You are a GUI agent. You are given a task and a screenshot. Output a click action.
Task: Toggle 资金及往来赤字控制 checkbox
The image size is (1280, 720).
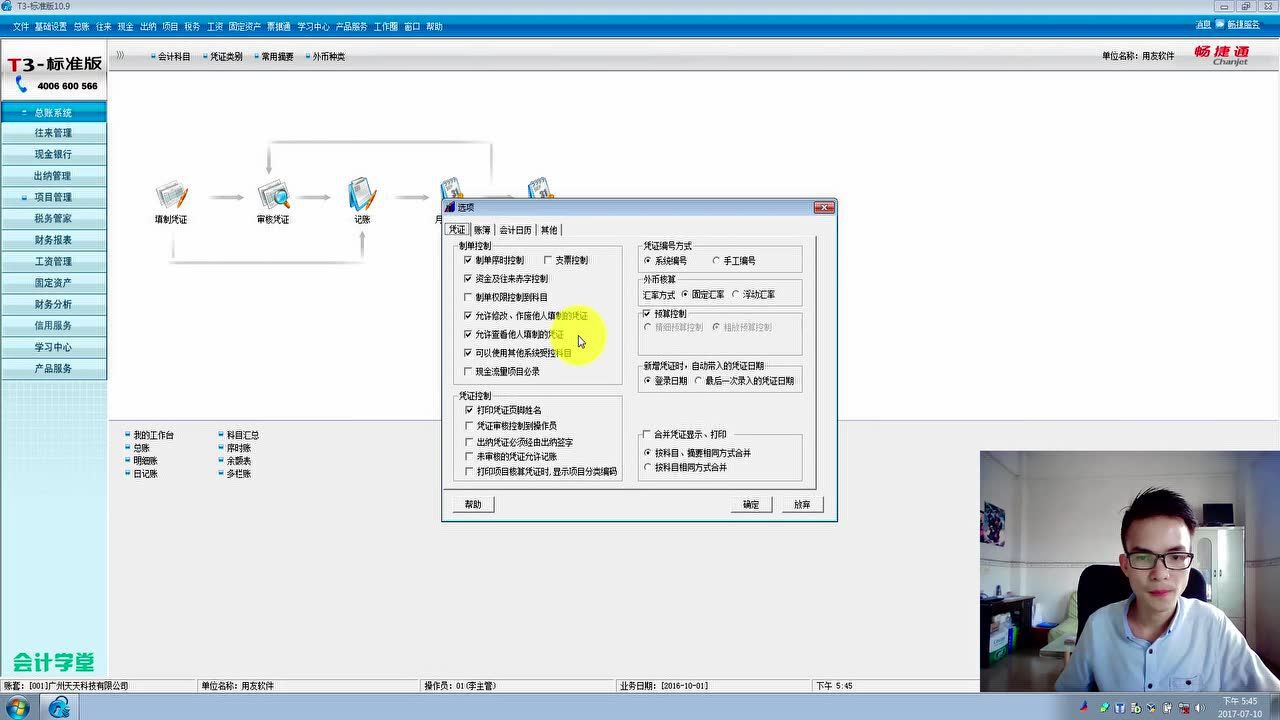coord(468,279)
